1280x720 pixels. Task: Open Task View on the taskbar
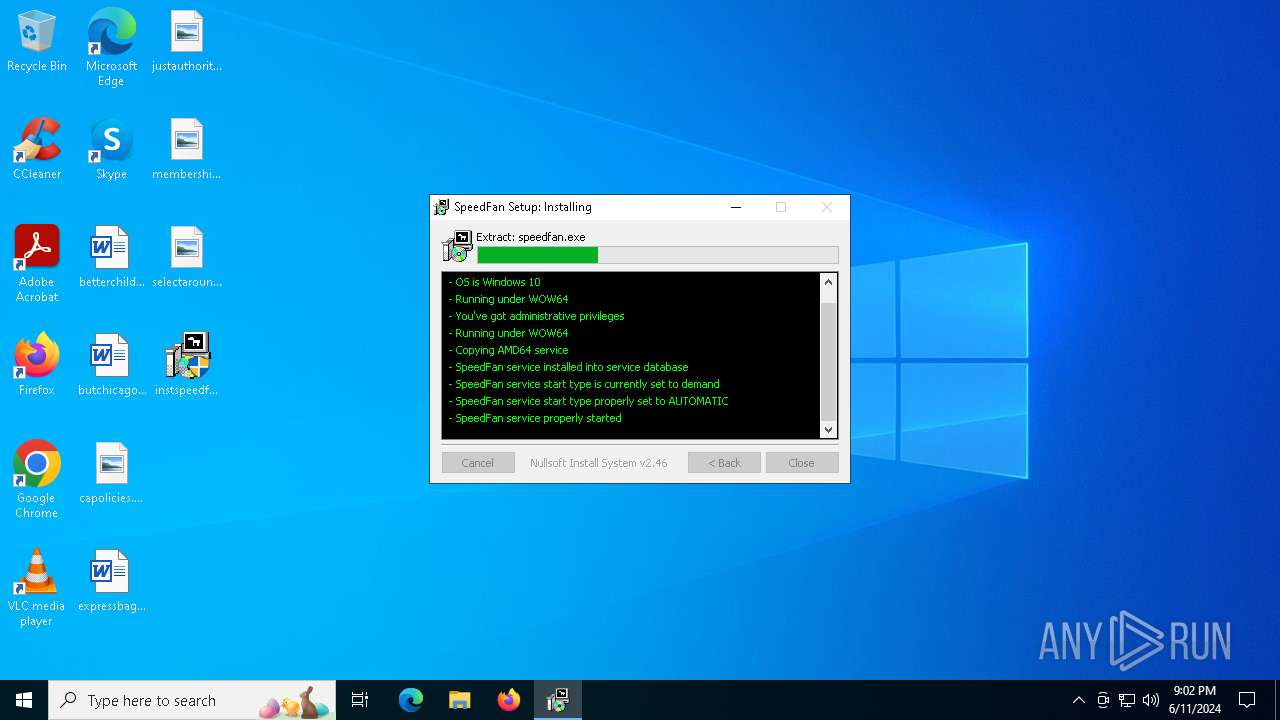coord(360,700)
